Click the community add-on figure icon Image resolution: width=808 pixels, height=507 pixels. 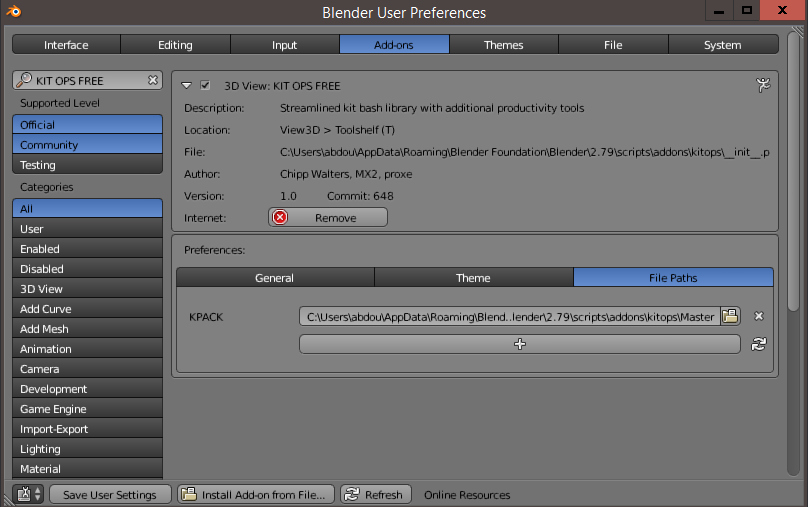click(763, 85)
